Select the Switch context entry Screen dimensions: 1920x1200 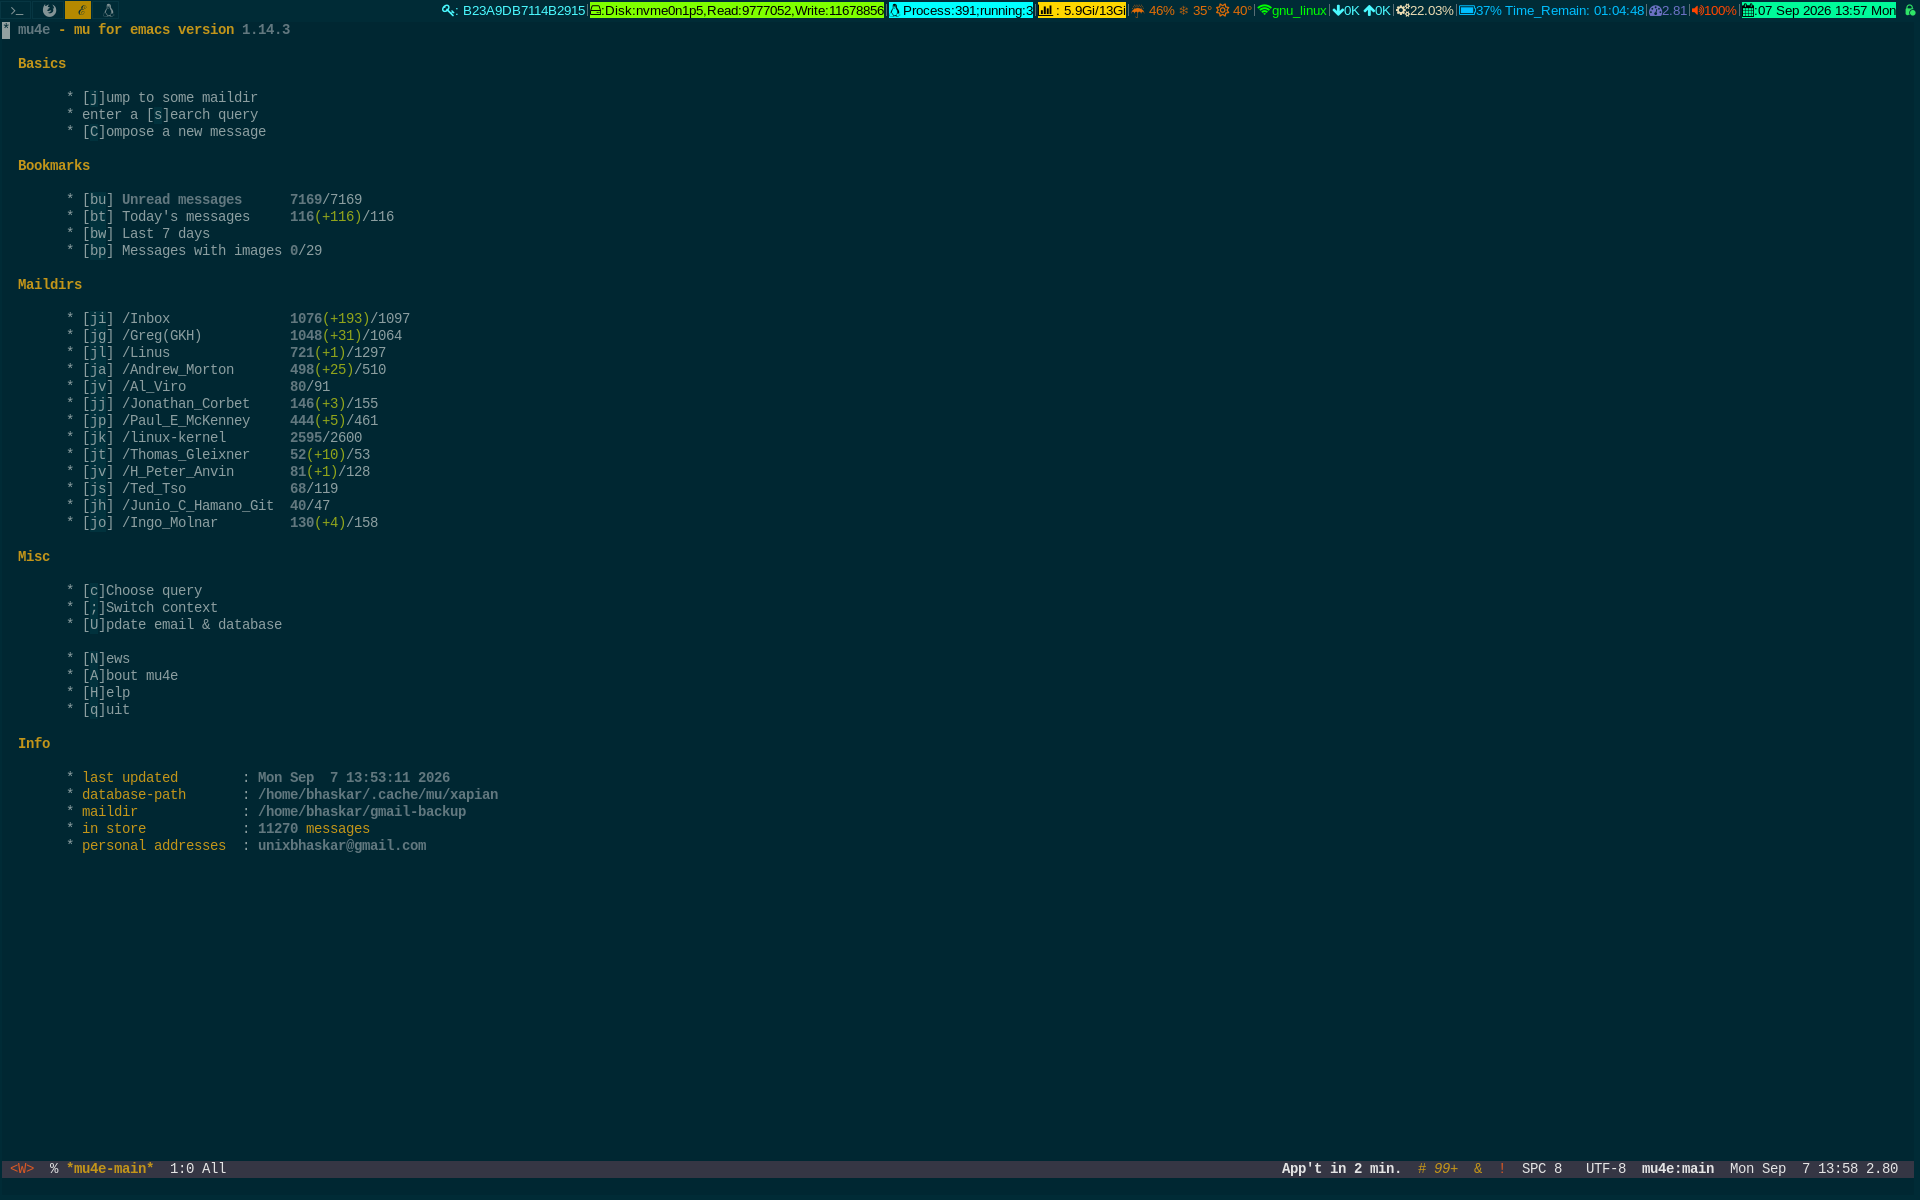point(150,608)
